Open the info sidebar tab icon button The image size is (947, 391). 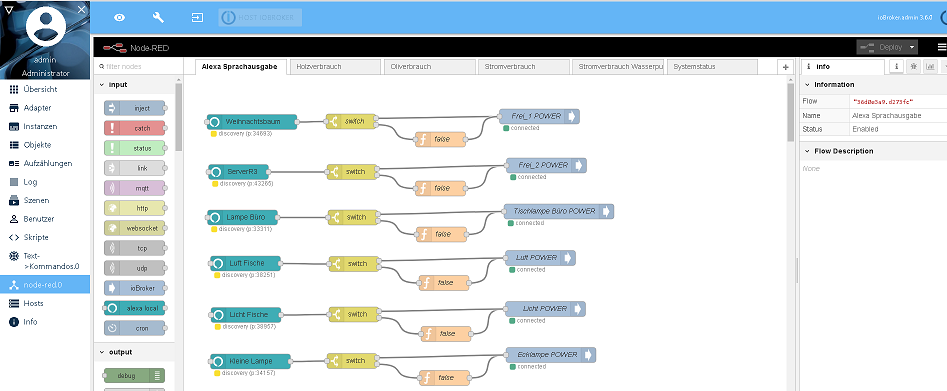point(897,66)
